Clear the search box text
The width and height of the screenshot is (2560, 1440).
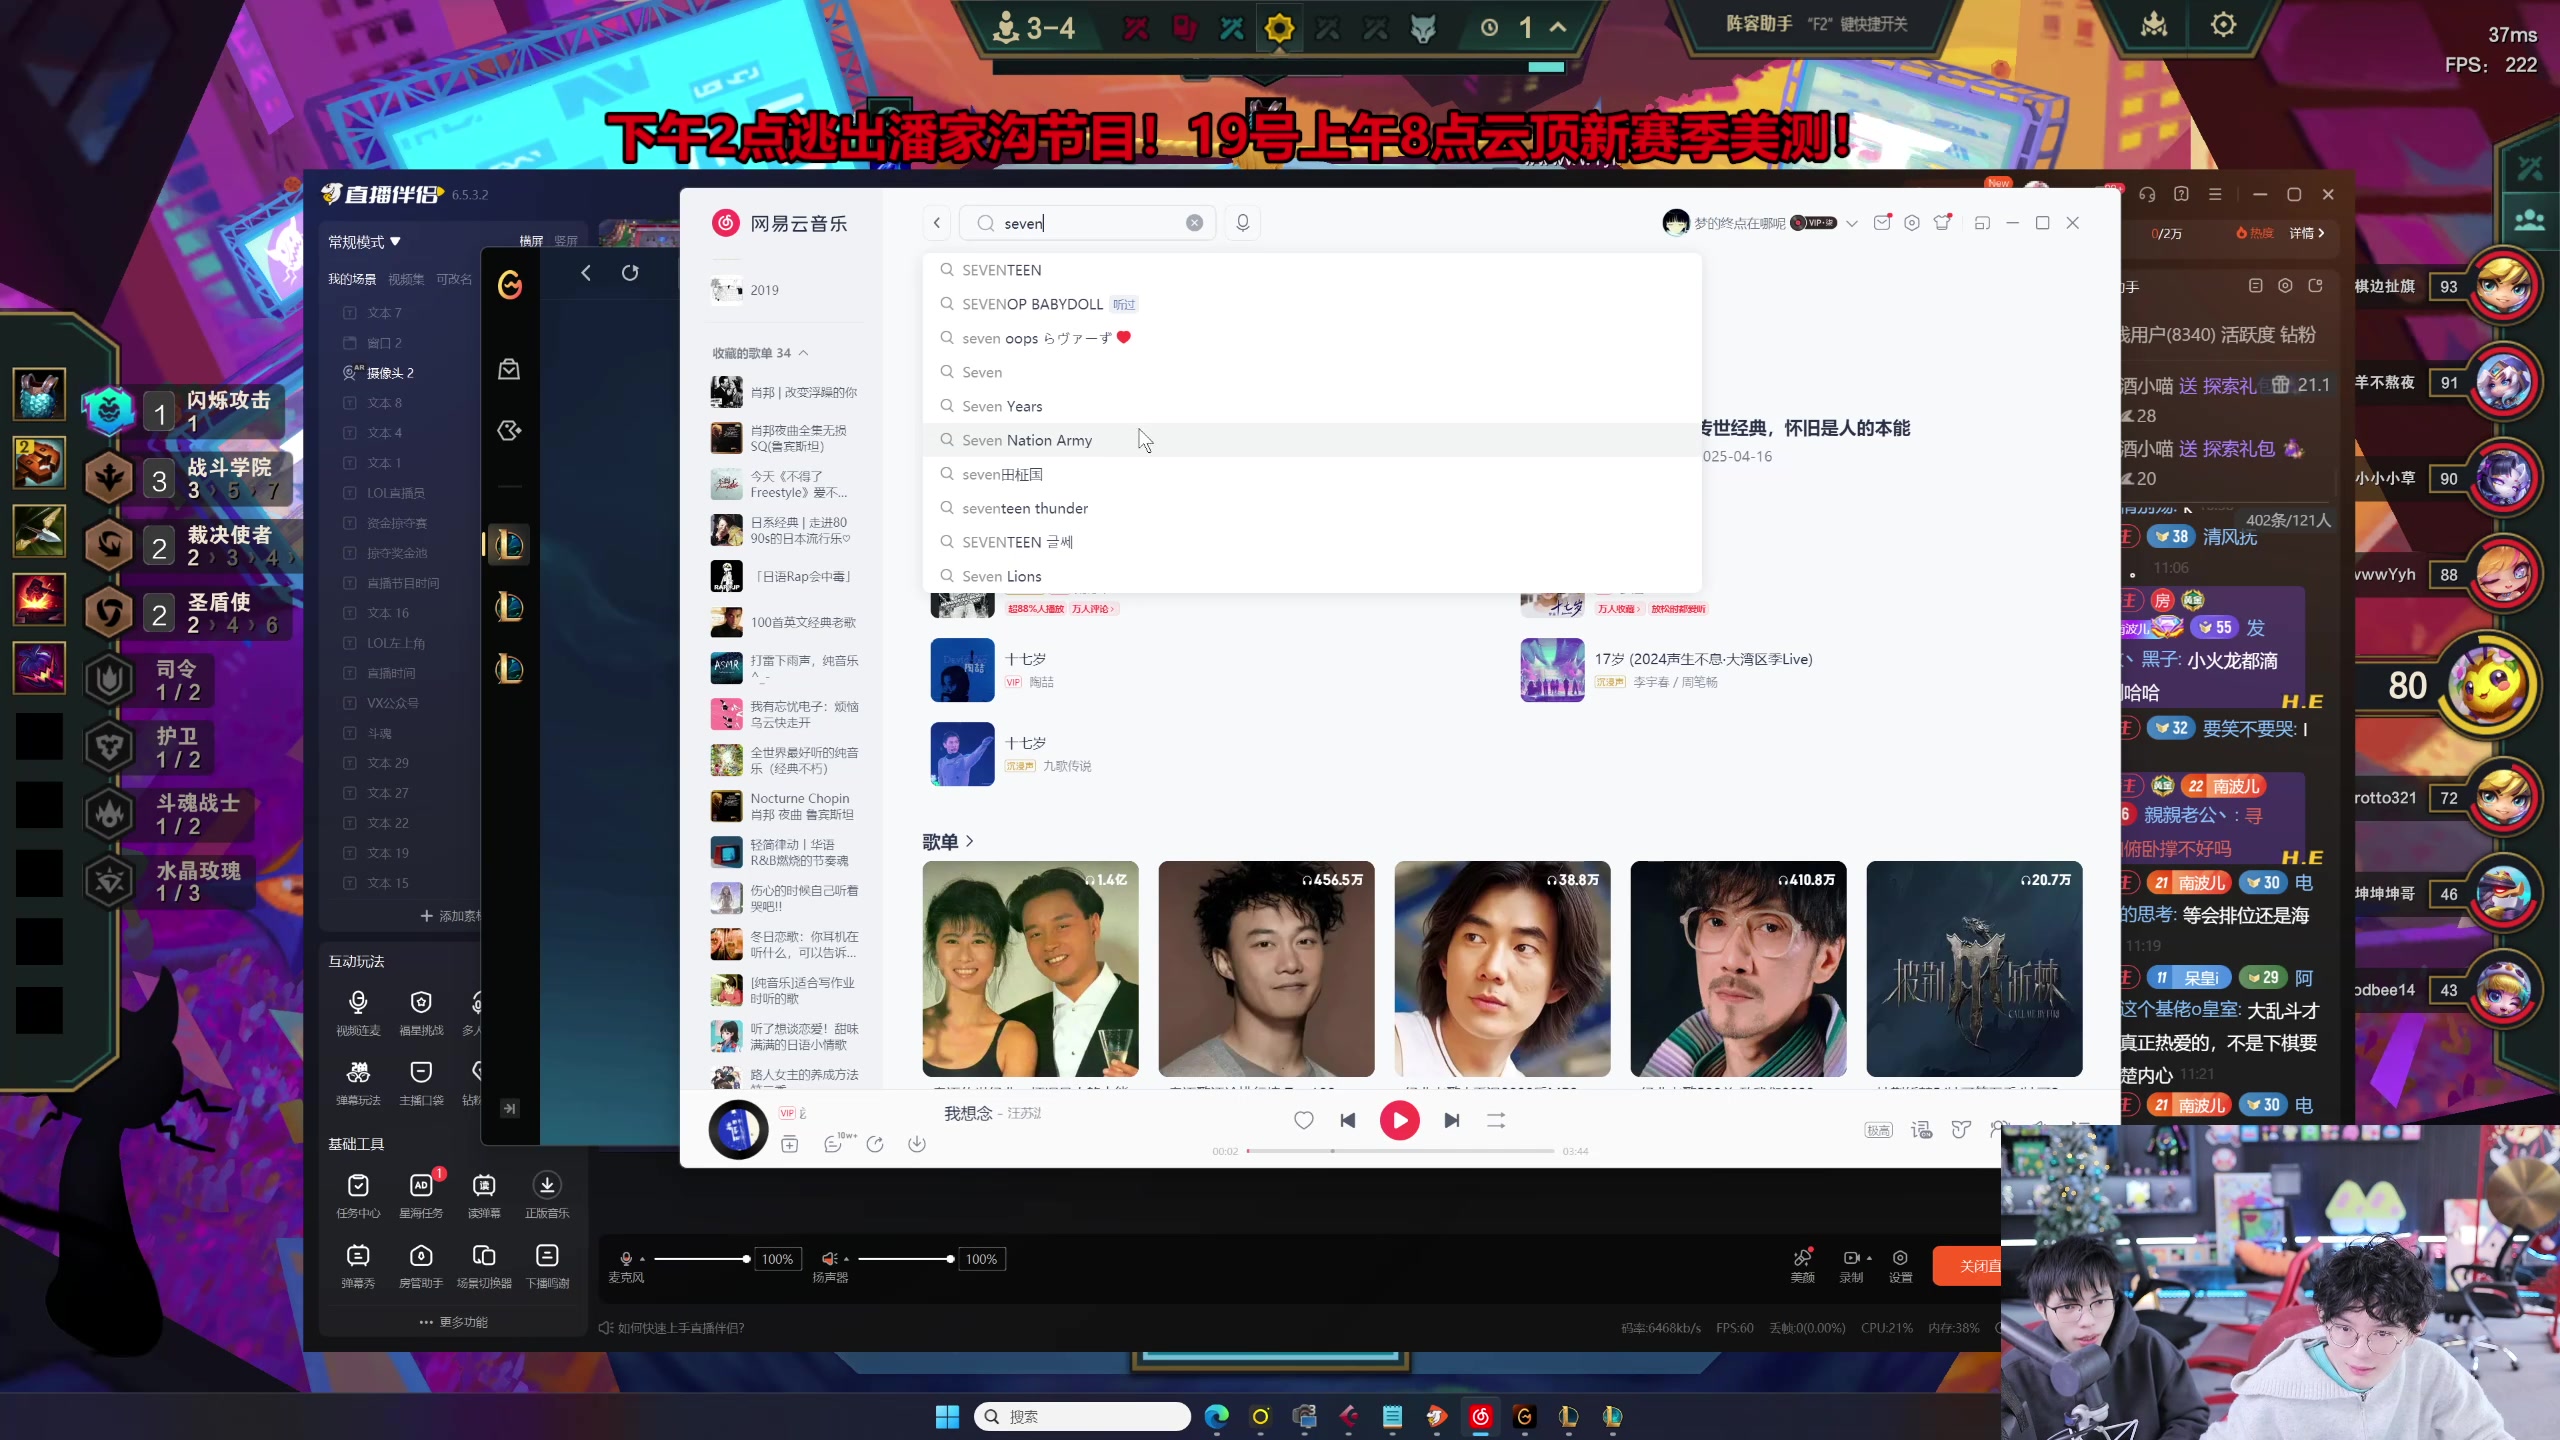pyautogui.click(x=1194, y=223)
